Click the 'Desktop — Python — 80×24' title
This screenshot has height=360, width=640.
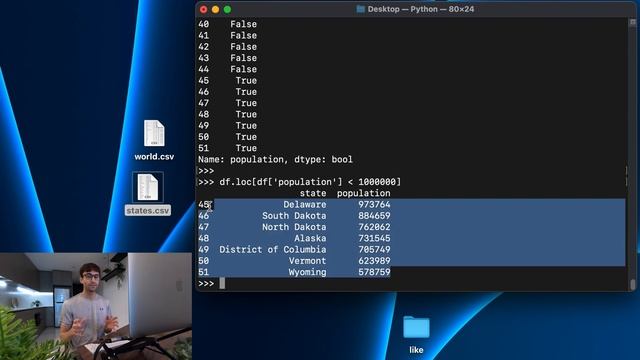pos(421,9)
